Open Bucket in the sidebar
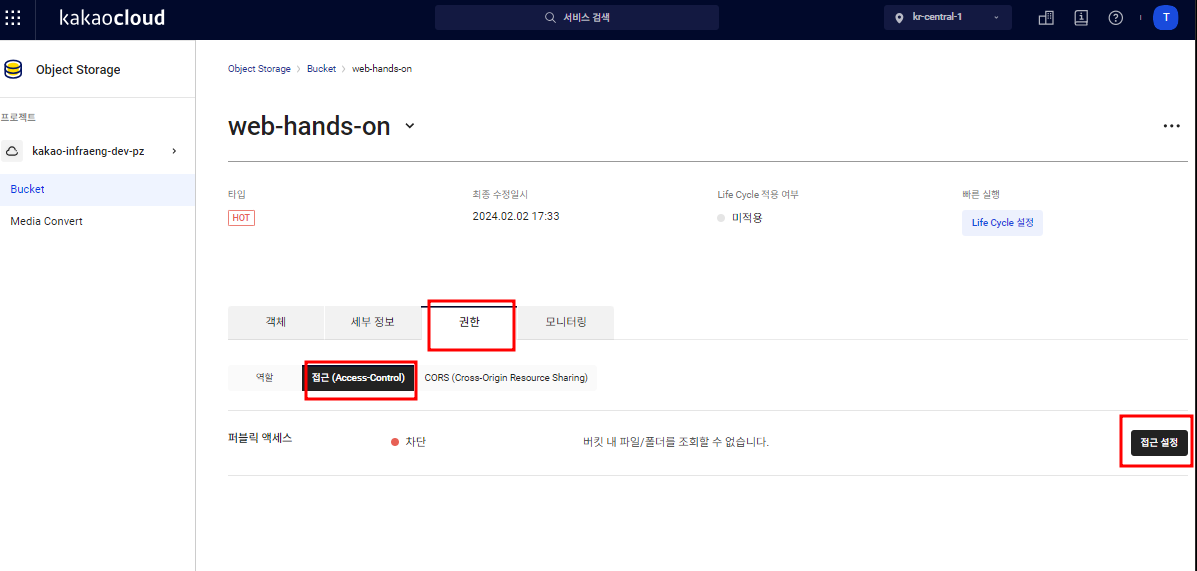Image resolution: width=1197 pixels, height=571 pixels. click(98, 189)
